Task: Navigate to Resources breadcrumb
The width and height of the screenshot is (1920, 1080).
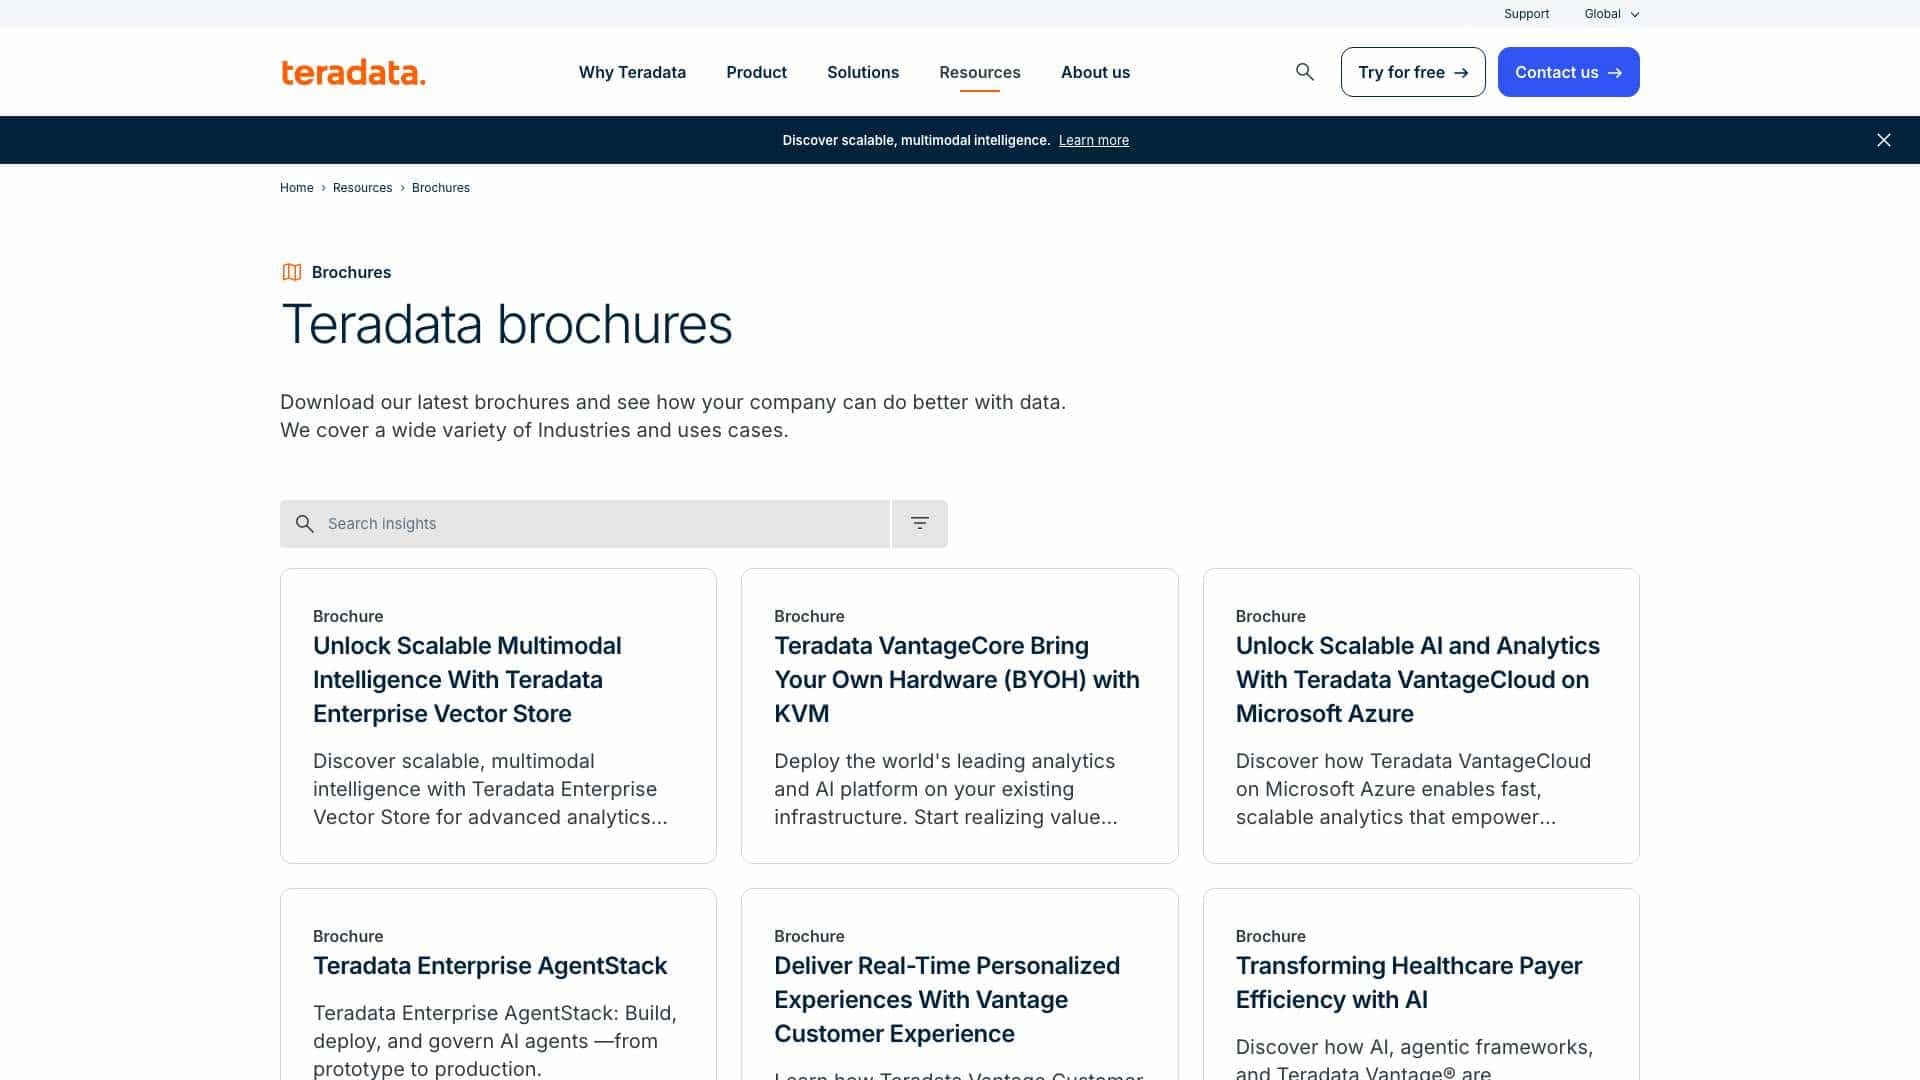Action: click(x=362, y=188)
